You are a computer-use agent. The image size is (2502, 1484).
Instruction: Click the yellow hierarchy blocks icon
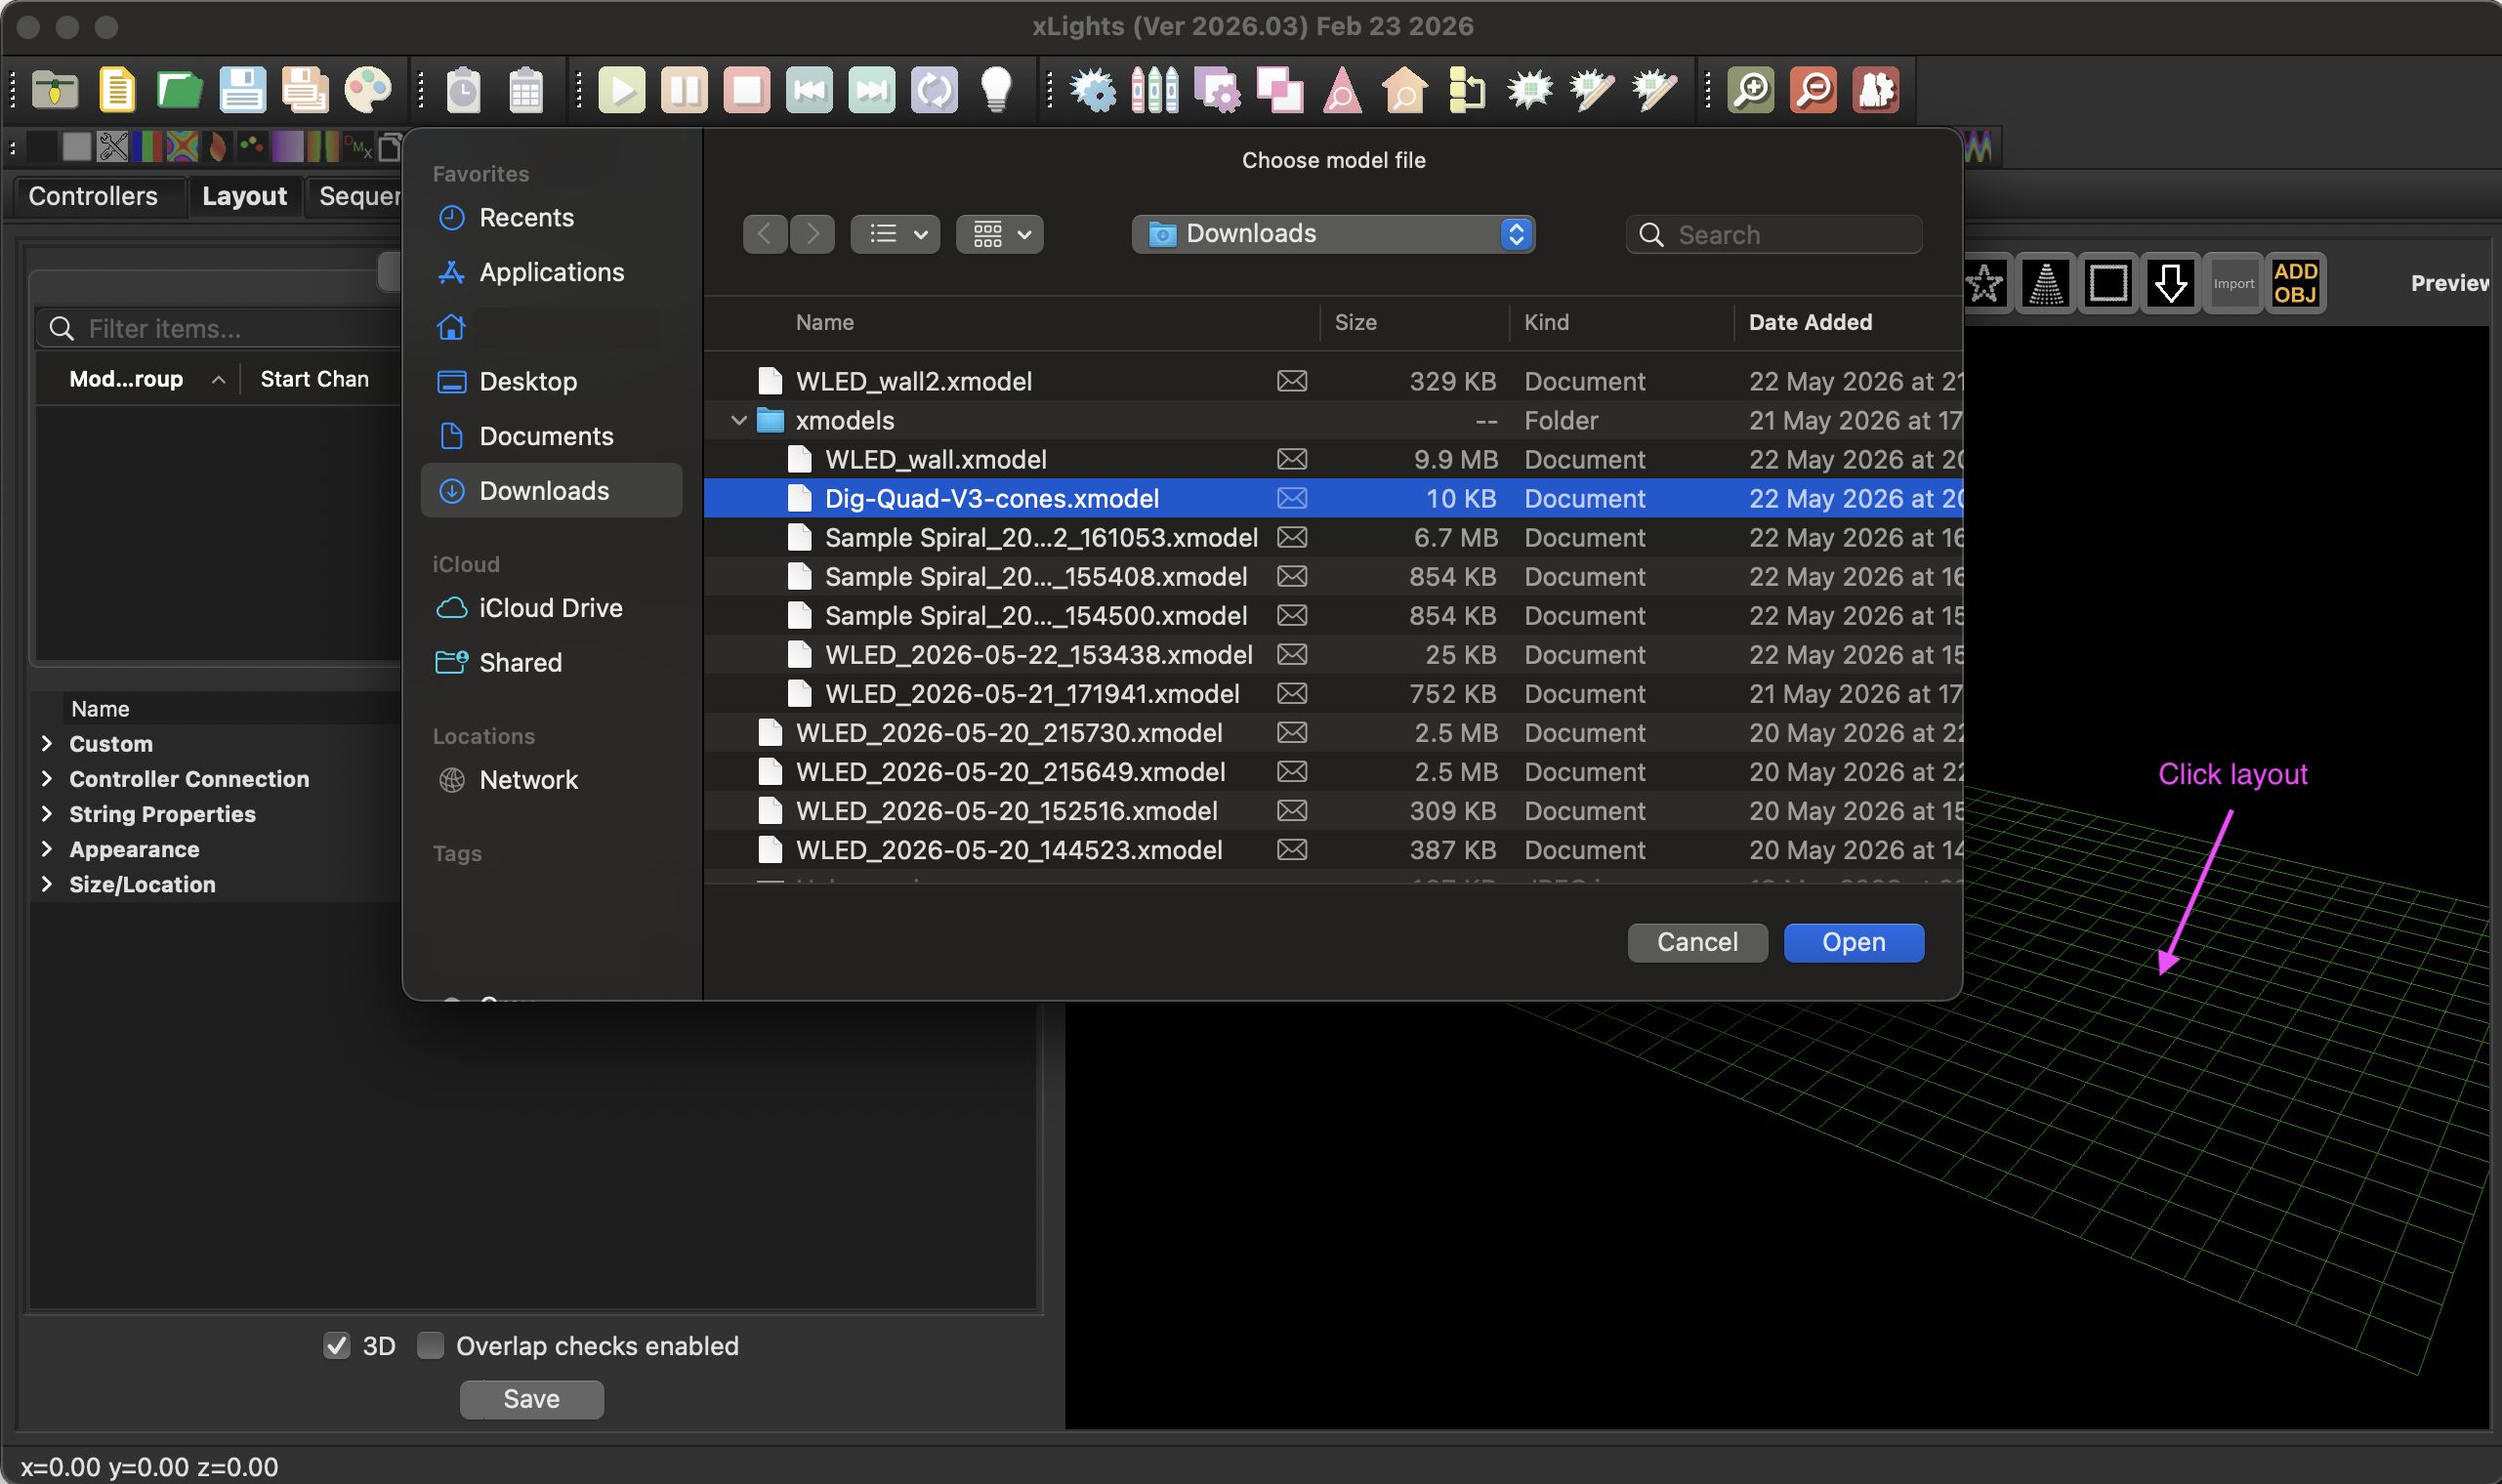coord(1467,91)
